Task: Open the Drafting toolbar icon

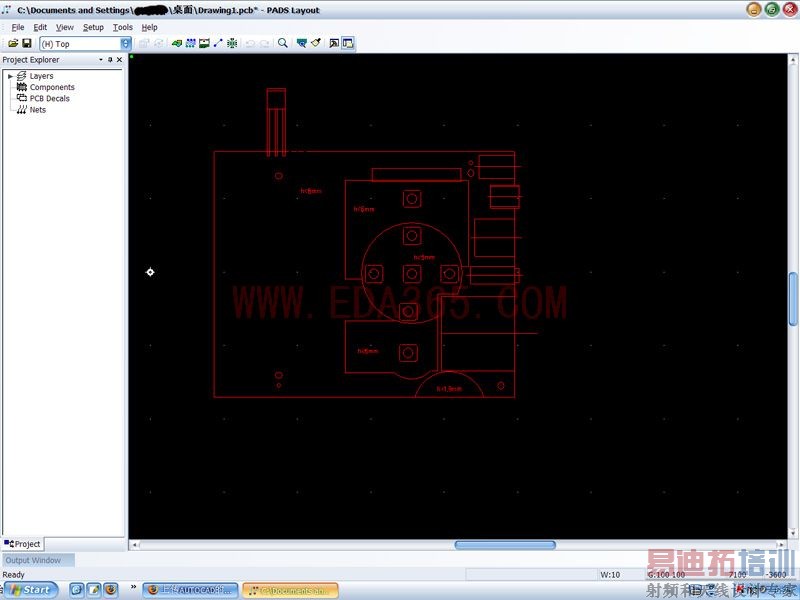Action: click(x=177, y=44)
